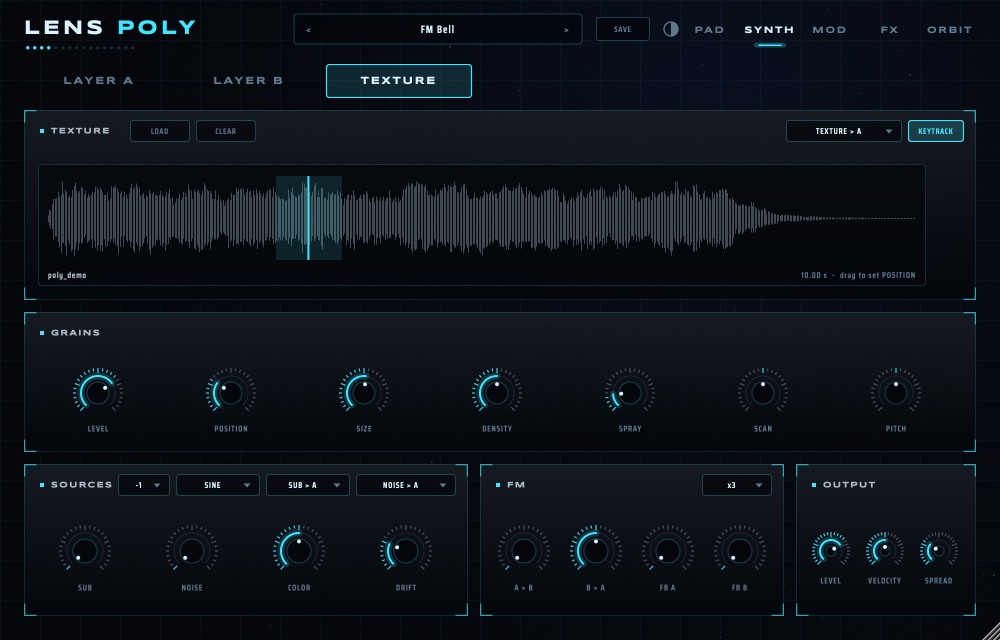
Task: Switch to the LAYER A tab
Action: pos(98,80)
